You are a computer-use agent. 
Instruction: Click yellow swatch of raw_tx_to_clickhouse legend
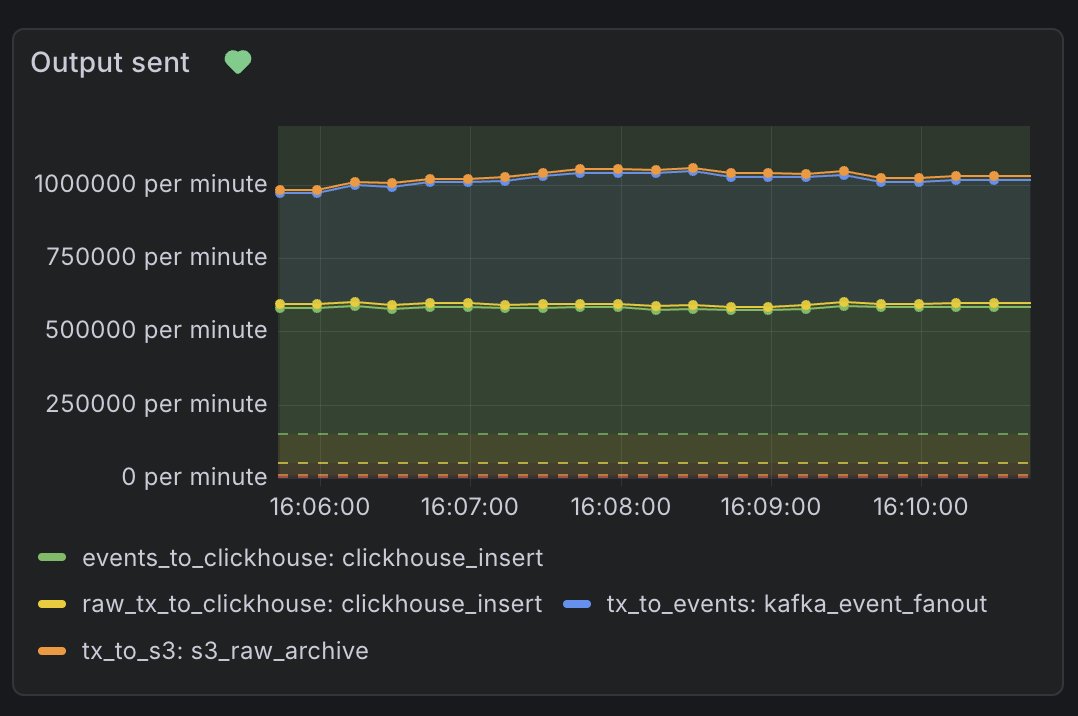click(52, 605)
